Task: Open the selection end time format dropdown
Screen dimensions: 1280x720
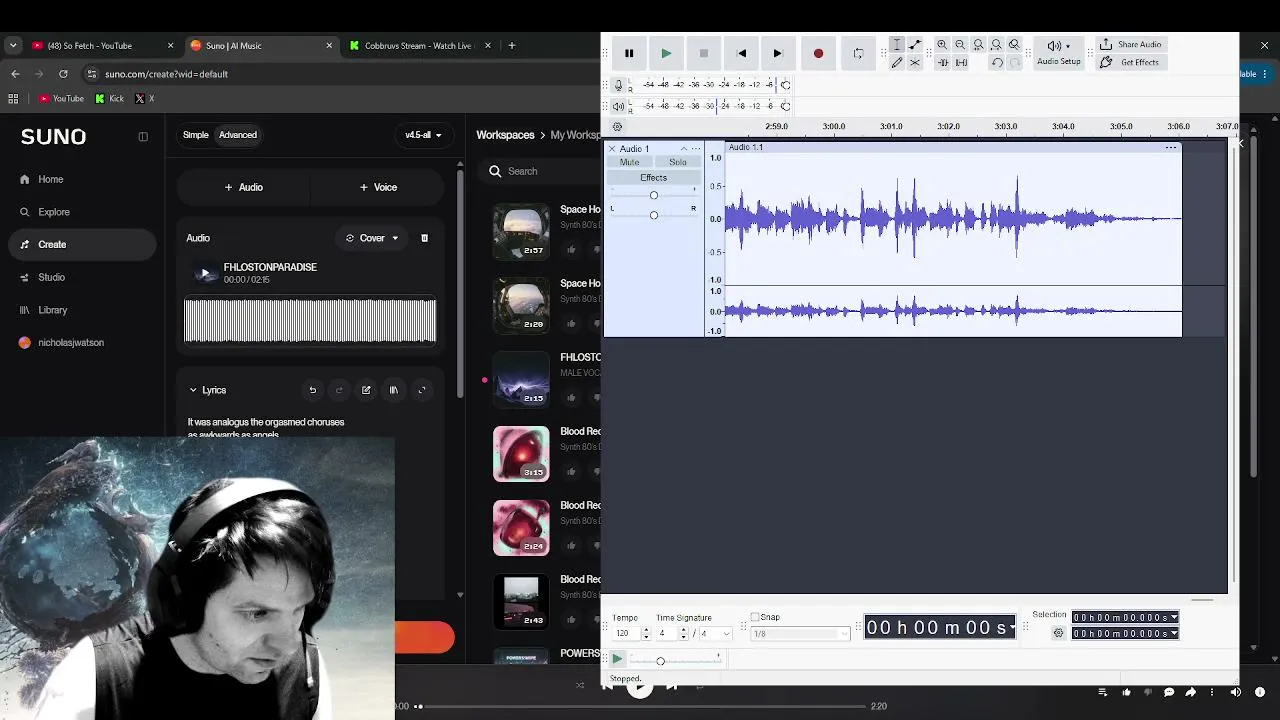Action: point(1174,633)
